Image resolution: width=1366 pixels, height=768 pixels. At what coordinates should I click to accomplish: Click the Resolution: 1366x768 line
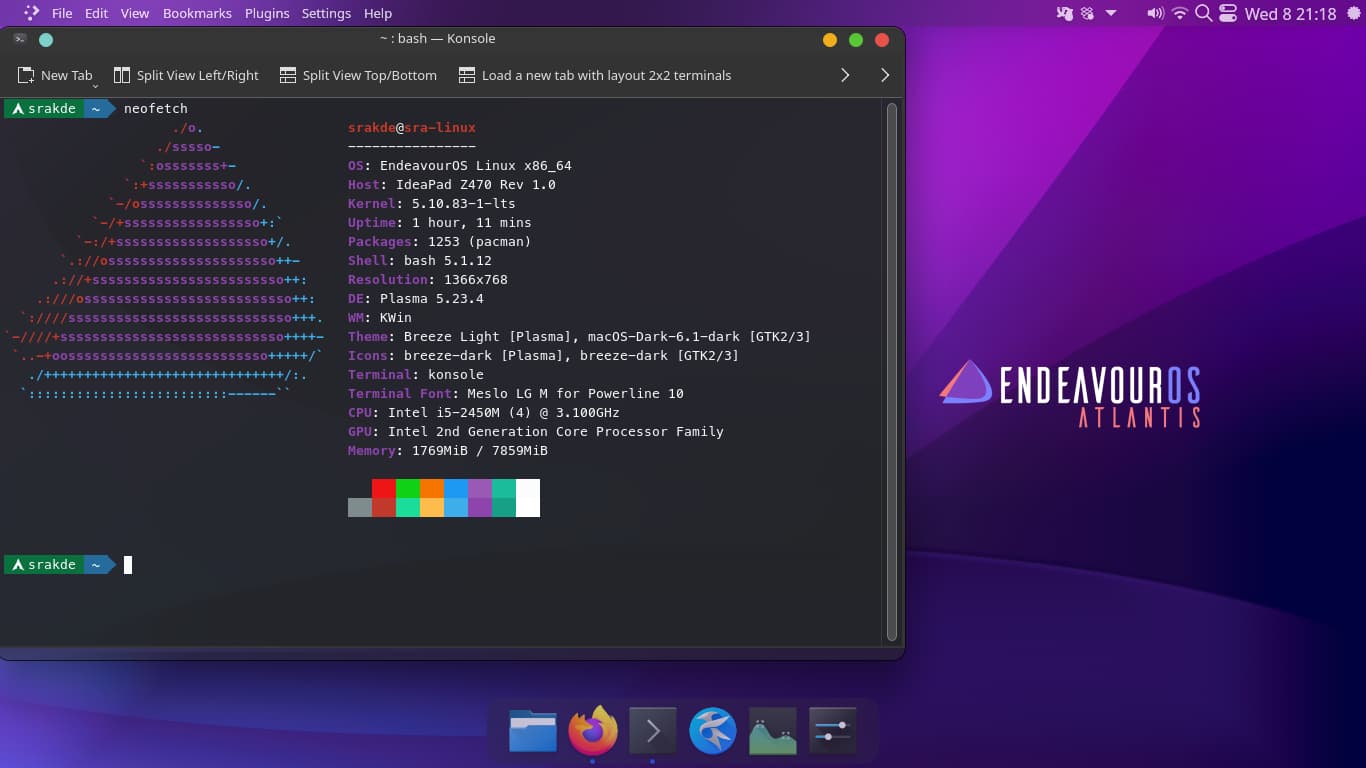click(428, 279)
